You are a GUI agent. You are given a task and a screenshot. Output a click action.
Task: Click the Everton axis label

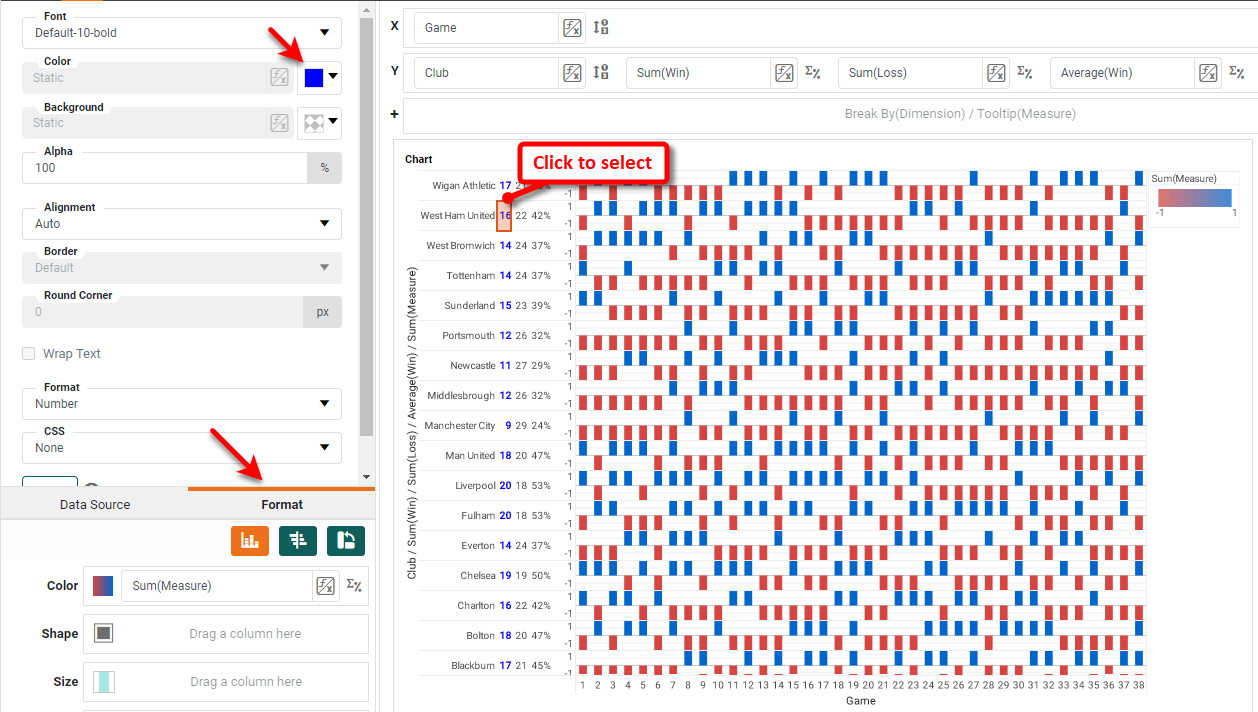479,546
